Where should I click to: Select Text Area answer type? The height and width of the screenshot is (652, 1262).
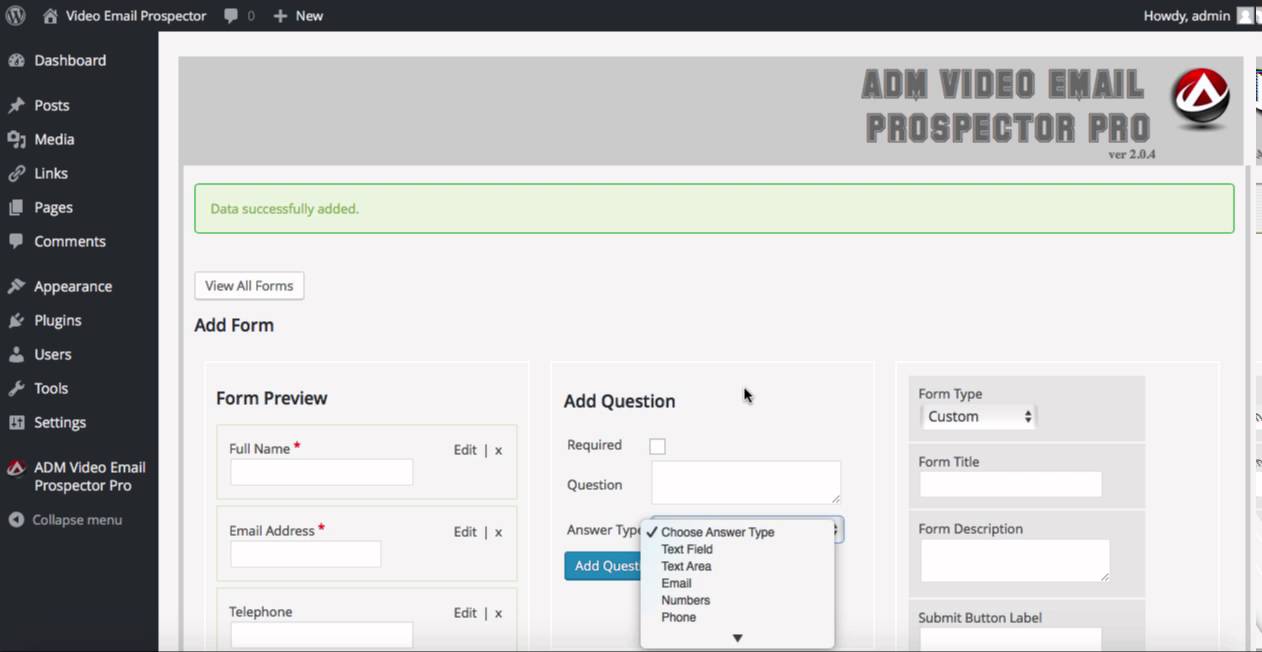tap(686, 566)
